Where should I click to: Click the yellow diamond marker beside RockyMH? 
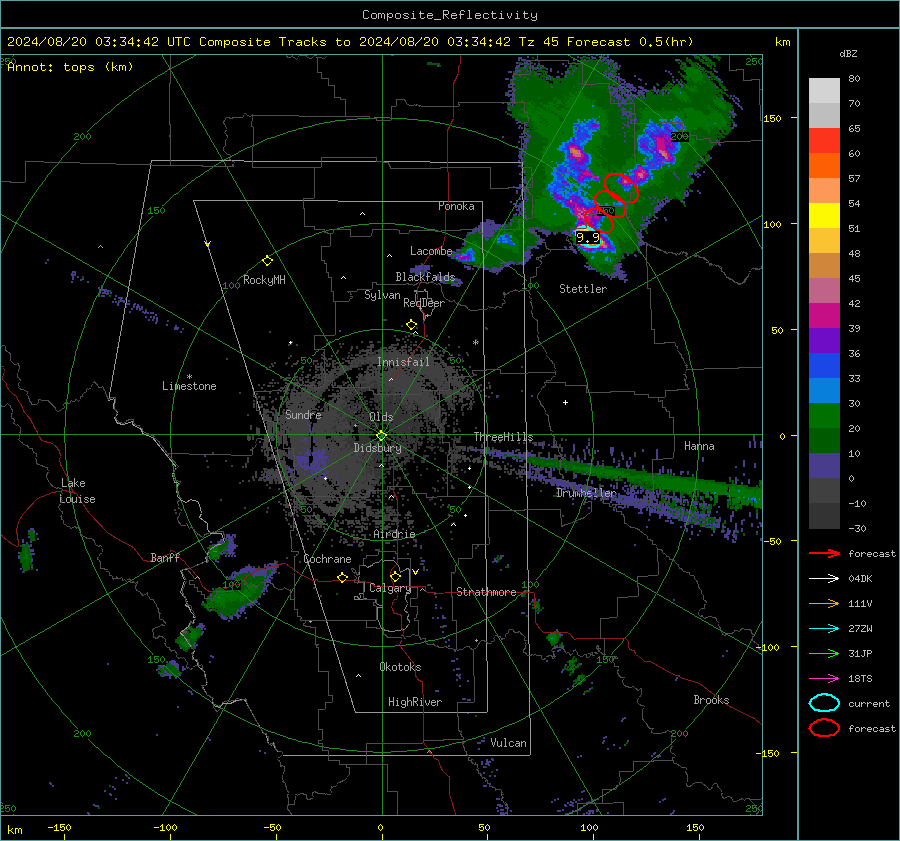(267, 261)
